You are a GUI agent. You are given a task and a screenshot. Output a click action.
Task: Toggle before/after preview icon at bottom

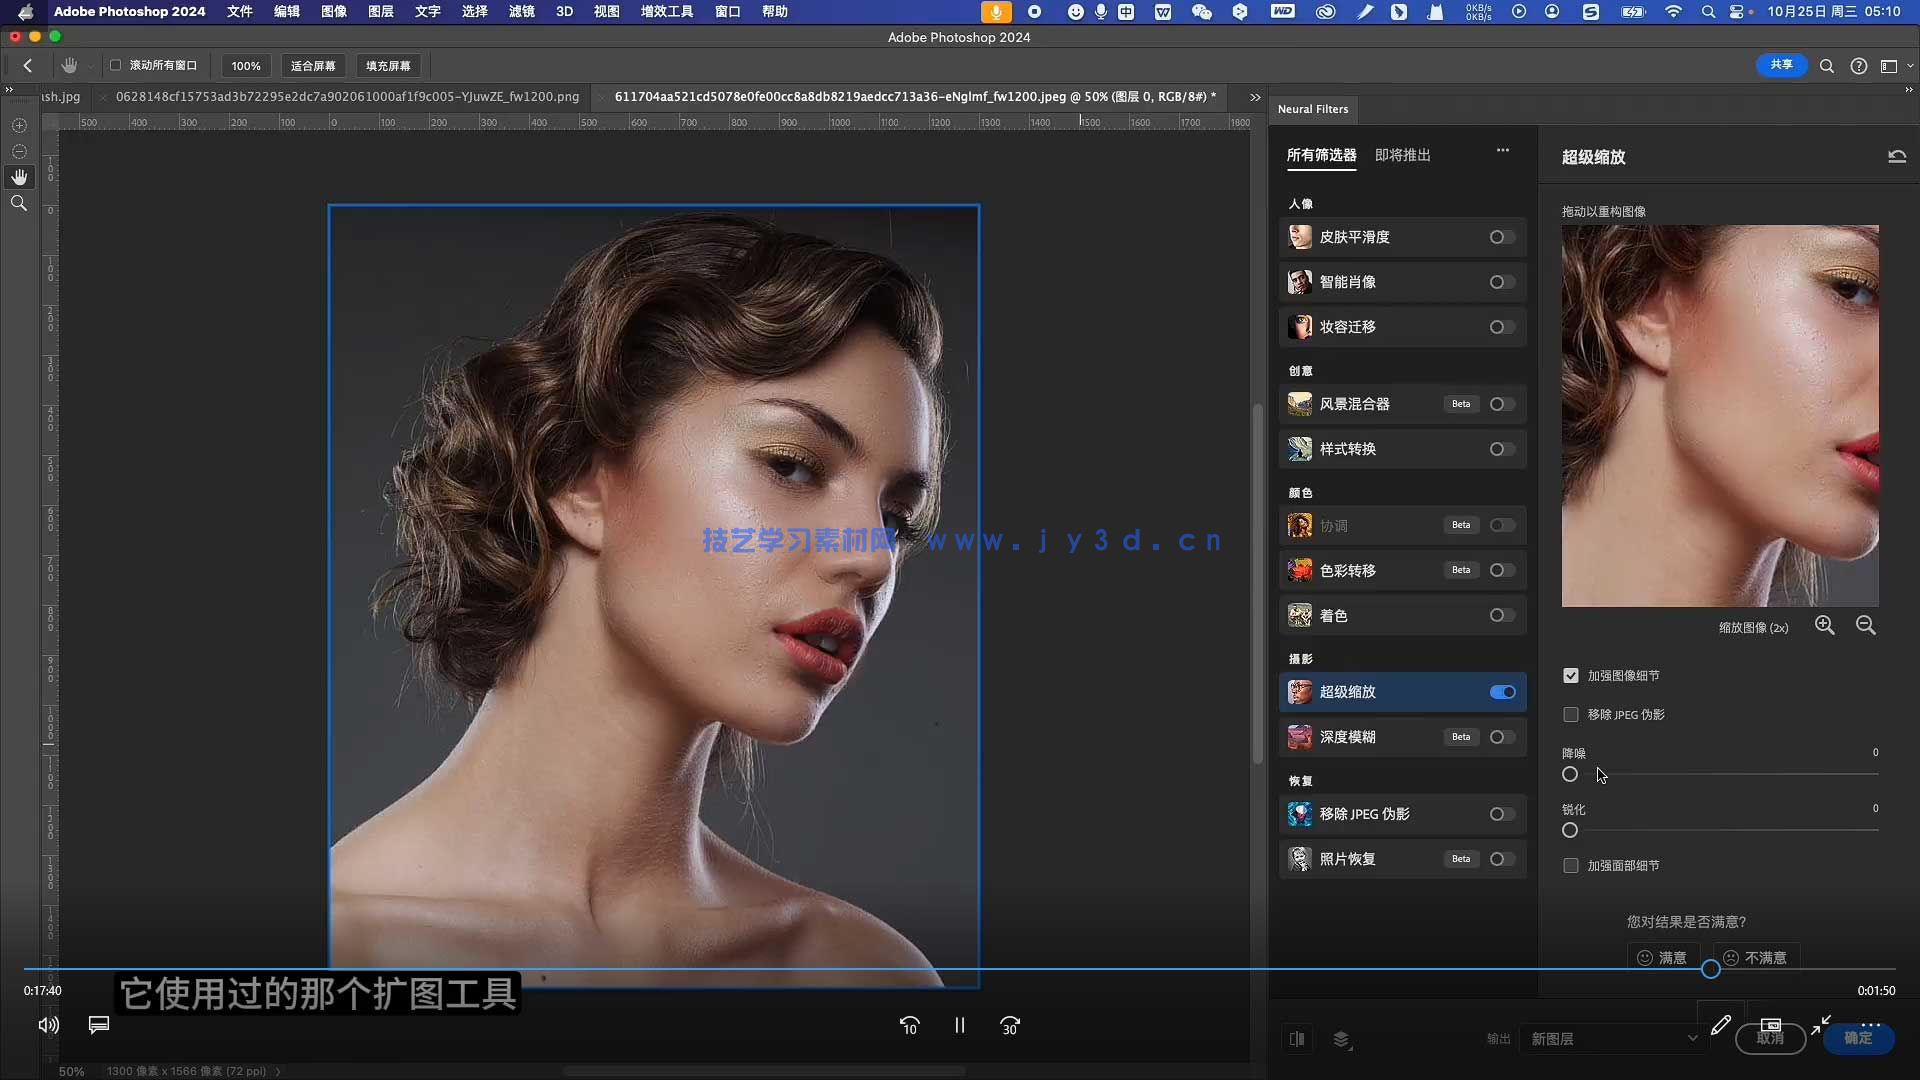(x=1297, y=1039)
